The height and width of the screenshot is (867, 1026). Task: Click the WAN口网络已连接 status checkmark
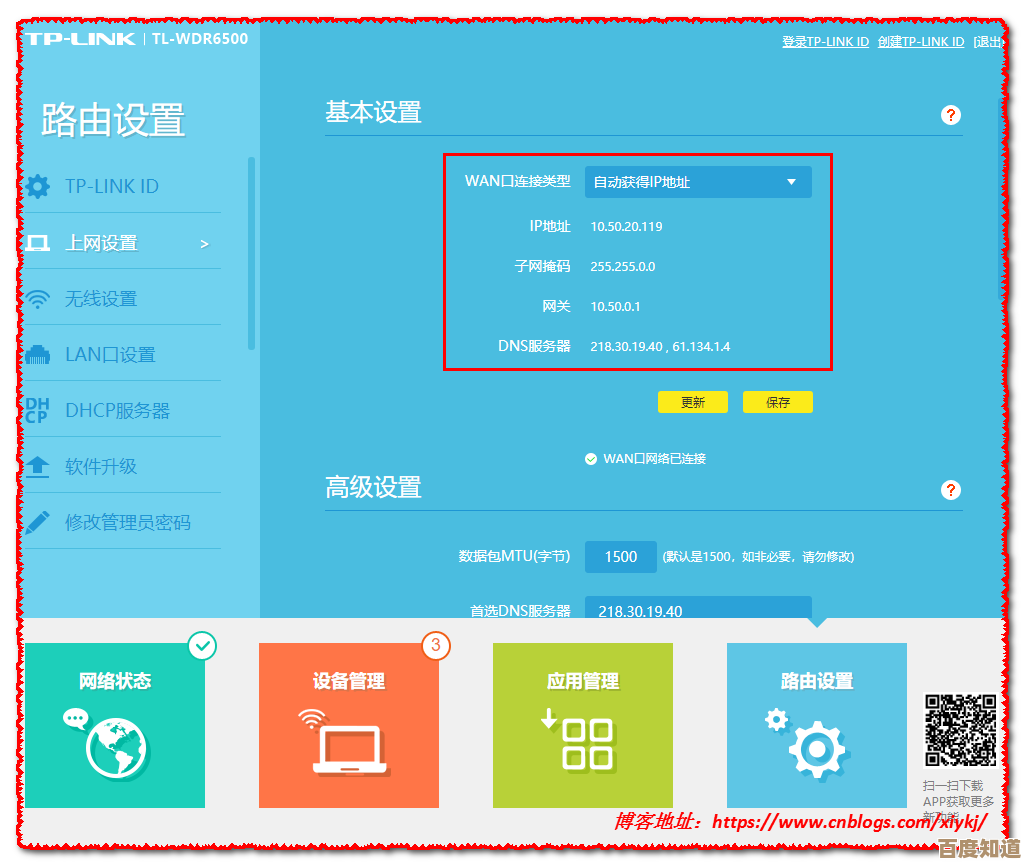(x=592, y=457)
